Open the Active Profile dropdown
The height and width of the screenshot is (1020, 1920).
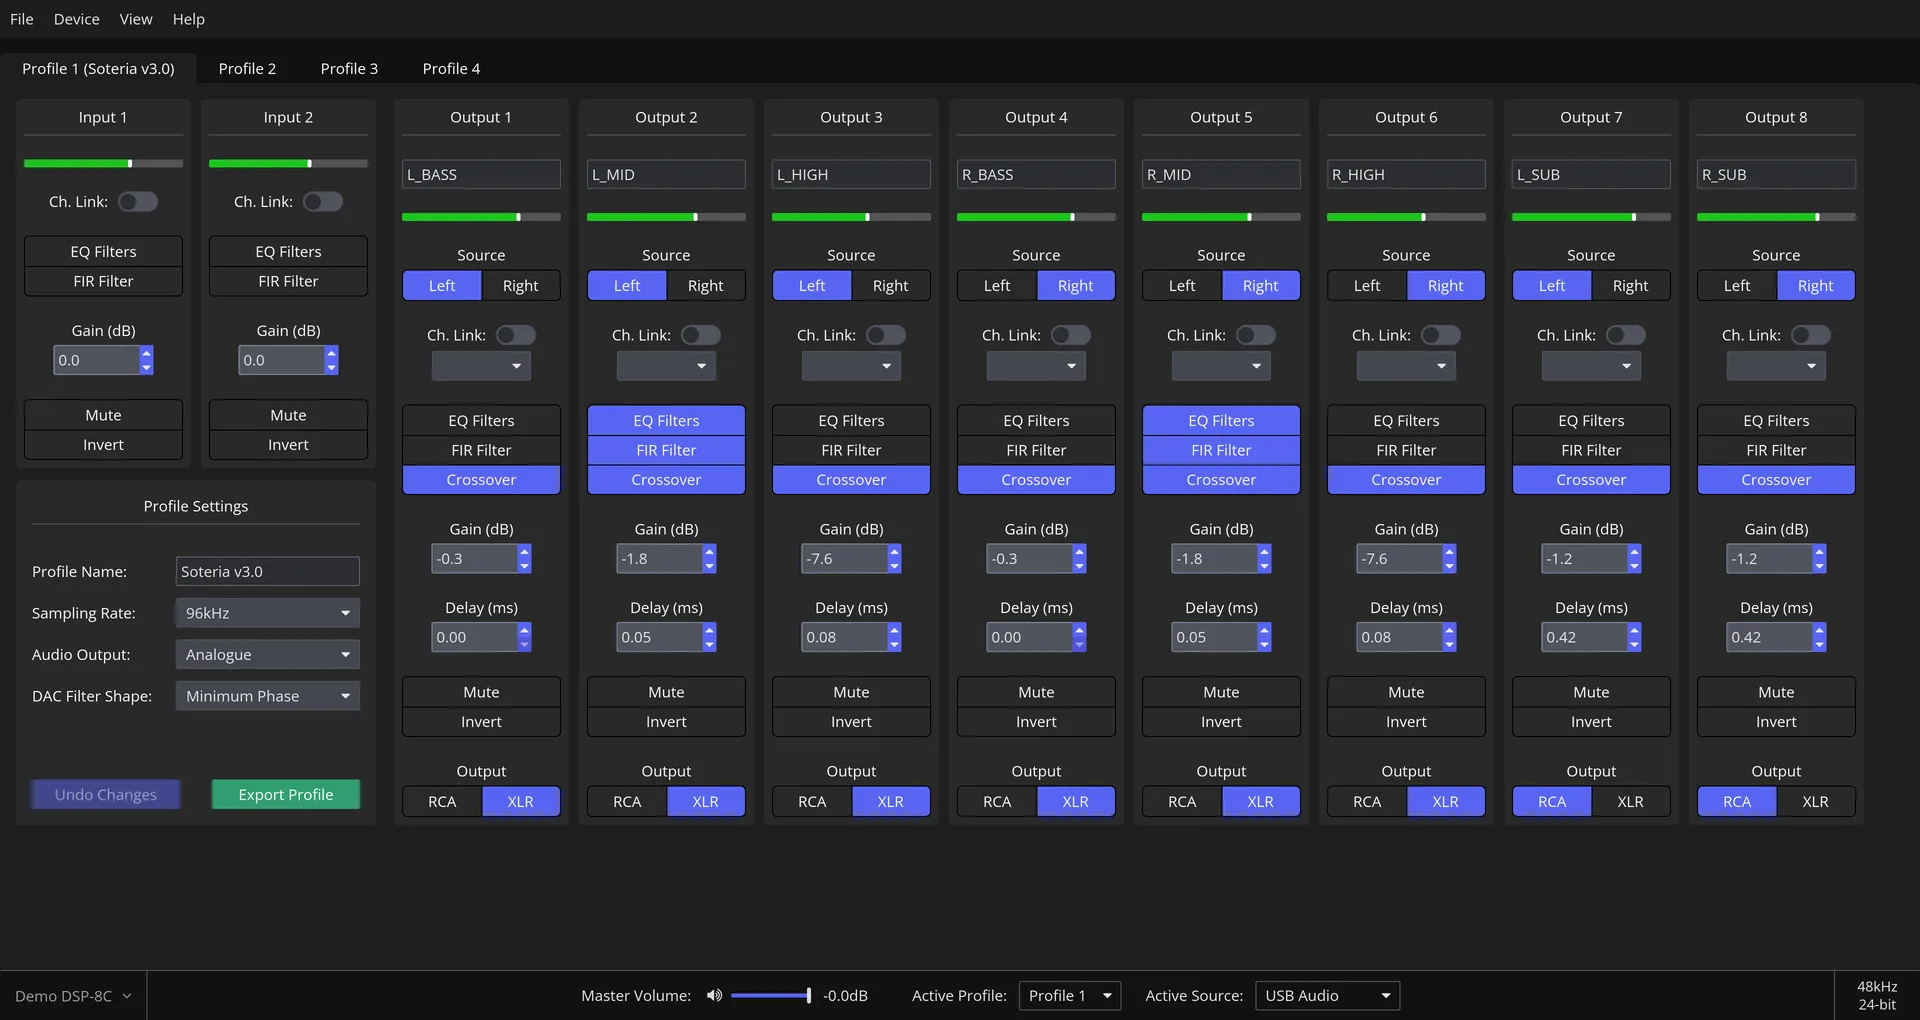click(1070, 996)
